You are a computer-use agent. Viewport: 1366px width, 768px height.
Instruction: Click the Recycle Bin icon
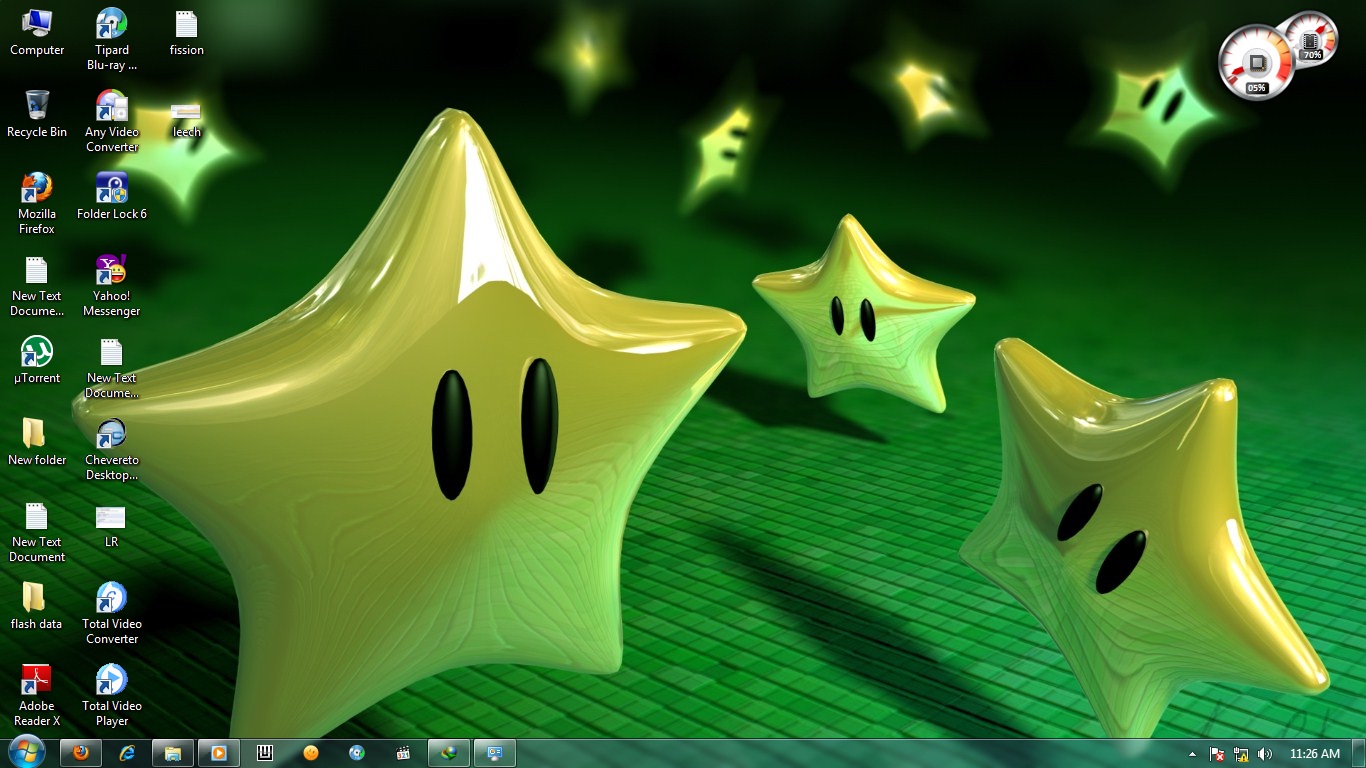(x=37, y=107)
